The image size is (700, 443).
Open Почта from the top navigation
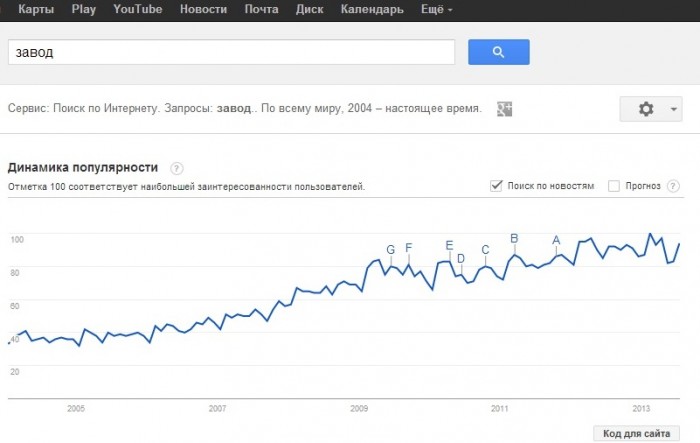262,10
